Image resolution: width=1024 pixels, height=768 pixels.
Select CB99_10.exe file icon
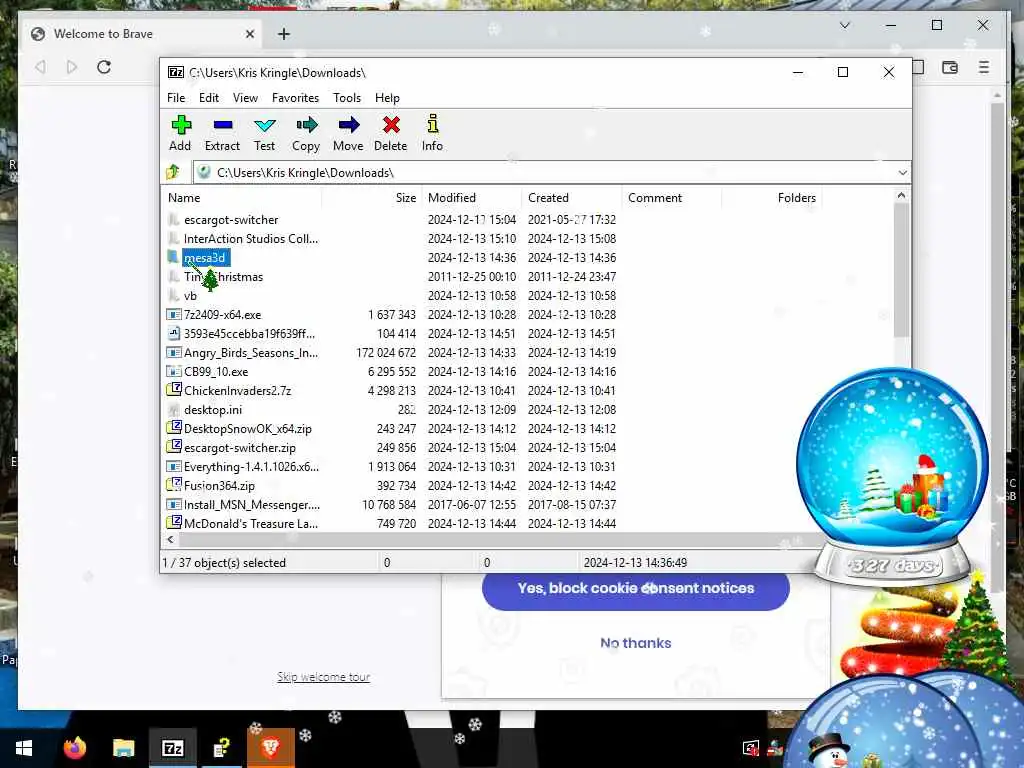click(x=173, y=372)
